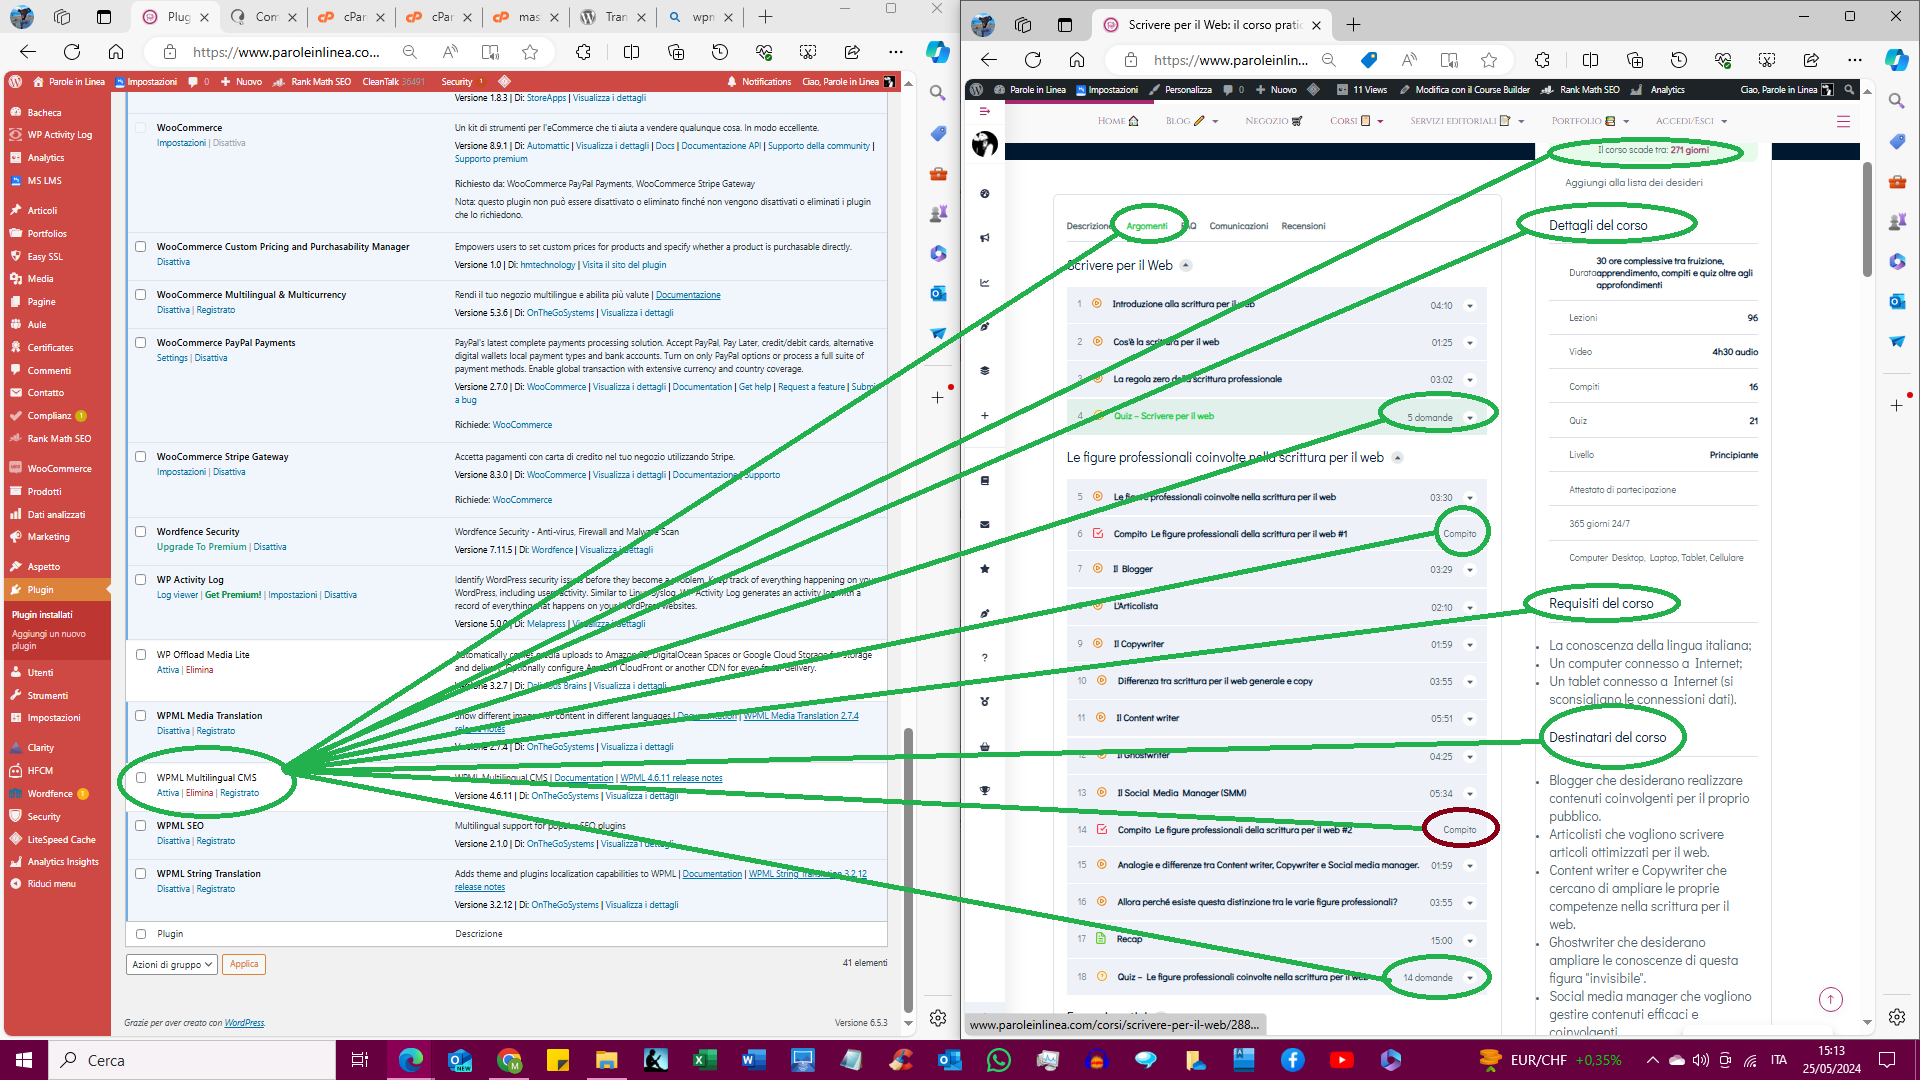Click the LiteSpeed Cache sidebar item
The width and height of the screenshot is (1920, 1080).
(61, 840)
